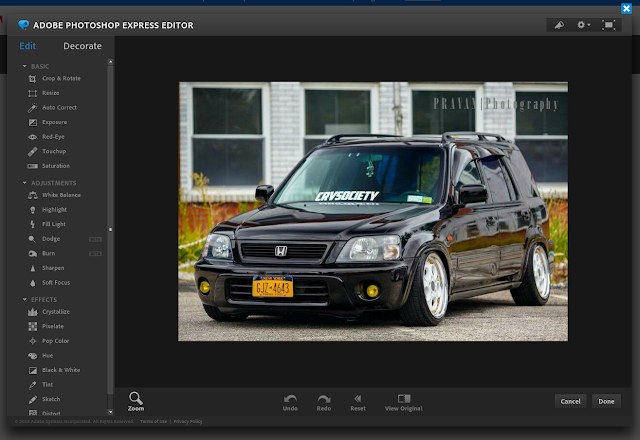Undo the last edit
This screenshot has width=640, height=440.
point(290,402)
